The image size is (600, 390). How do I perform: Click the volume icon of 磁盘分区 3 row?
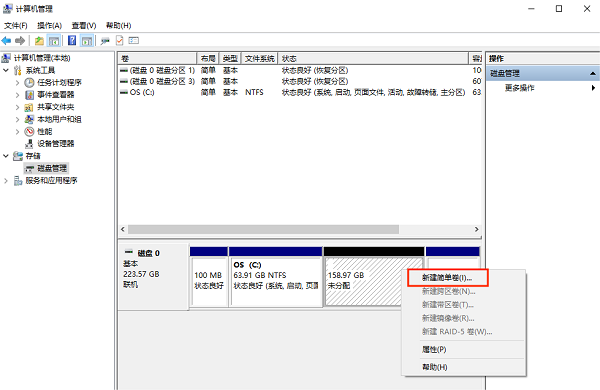click(124, 81)
